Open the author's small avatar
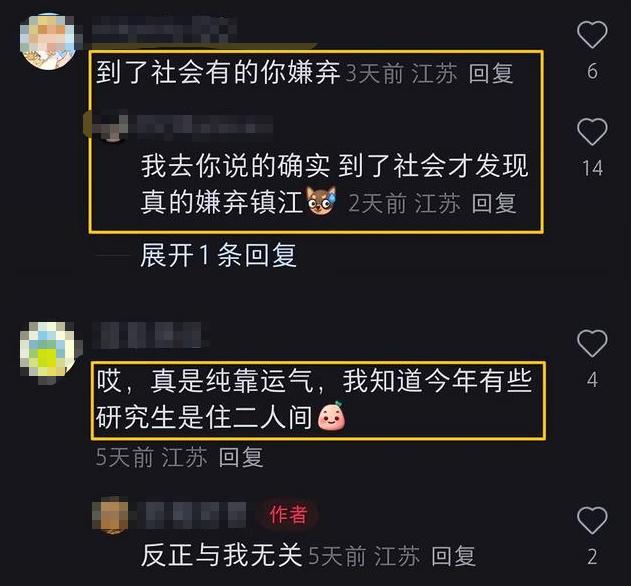 click(110, 515)
